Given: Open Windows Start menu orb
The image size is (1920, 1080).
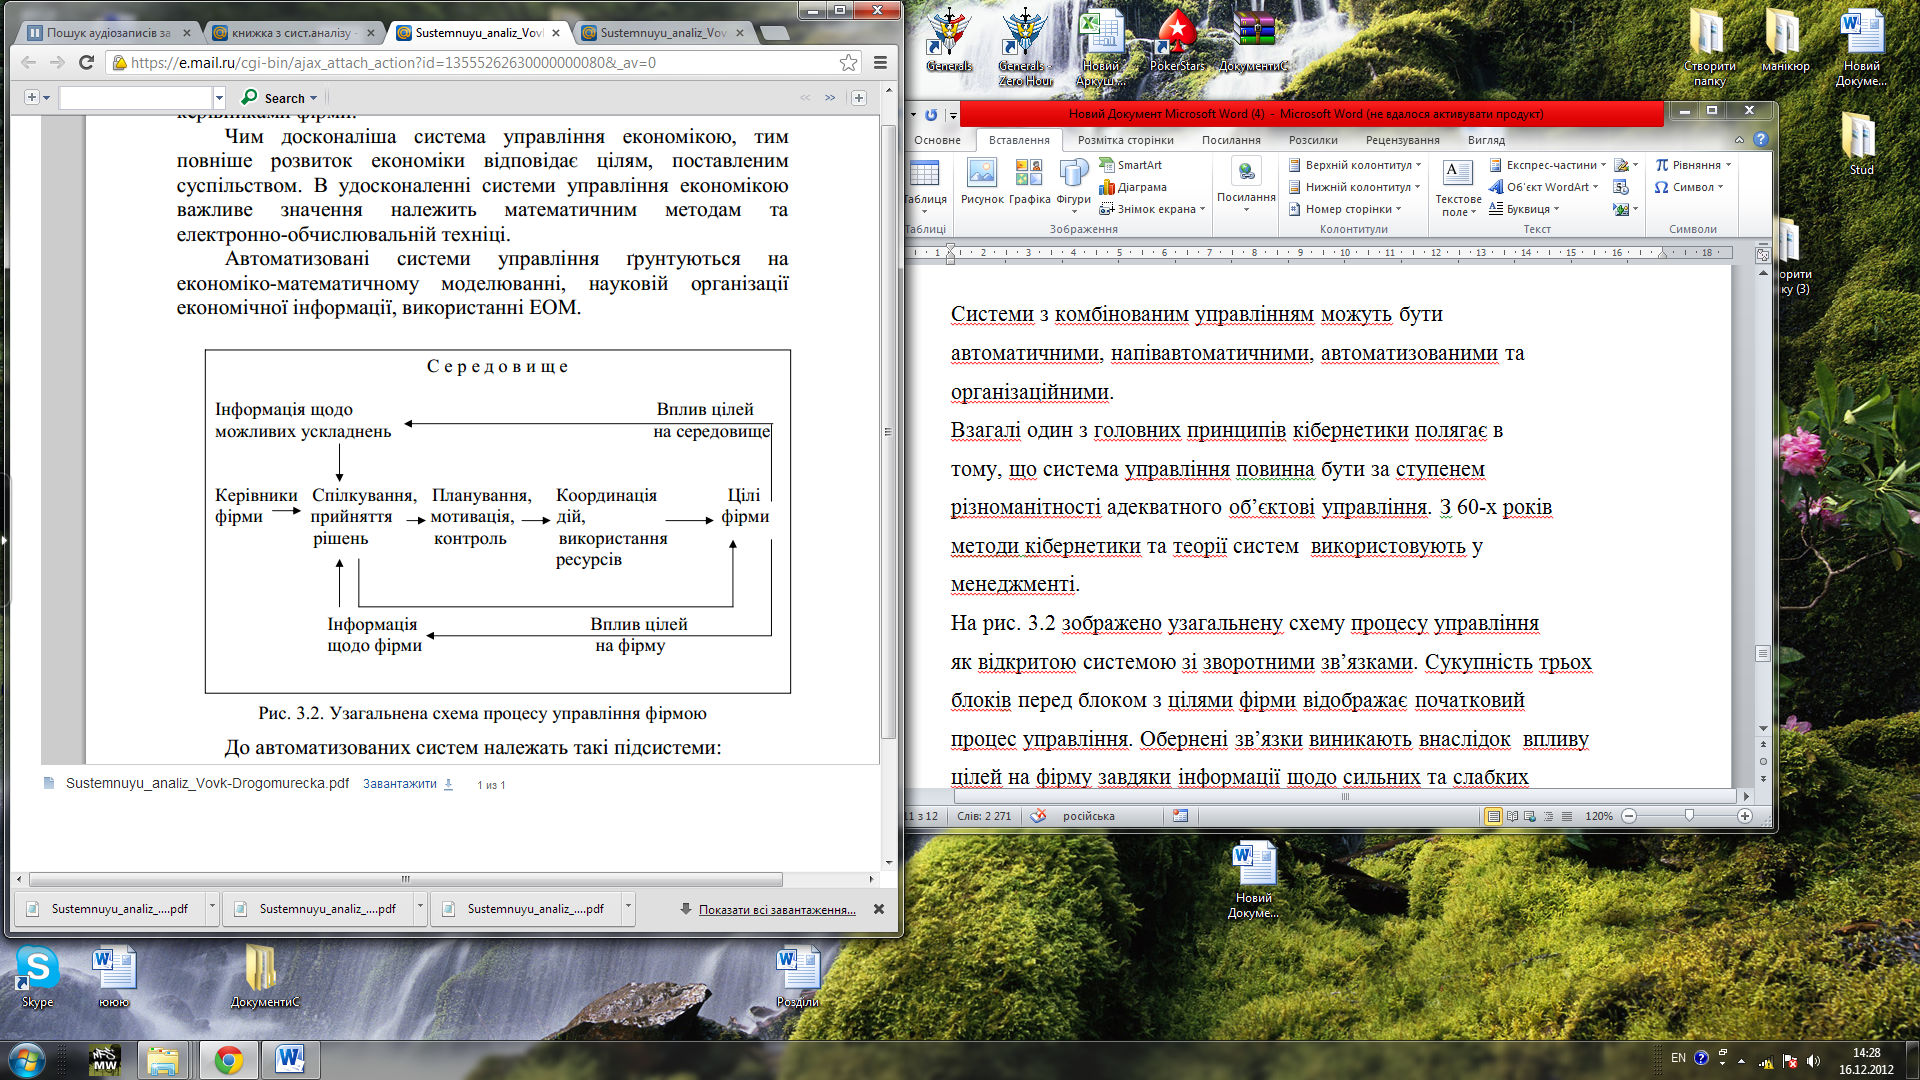Looking at the screenshot, I should 26,1059.
